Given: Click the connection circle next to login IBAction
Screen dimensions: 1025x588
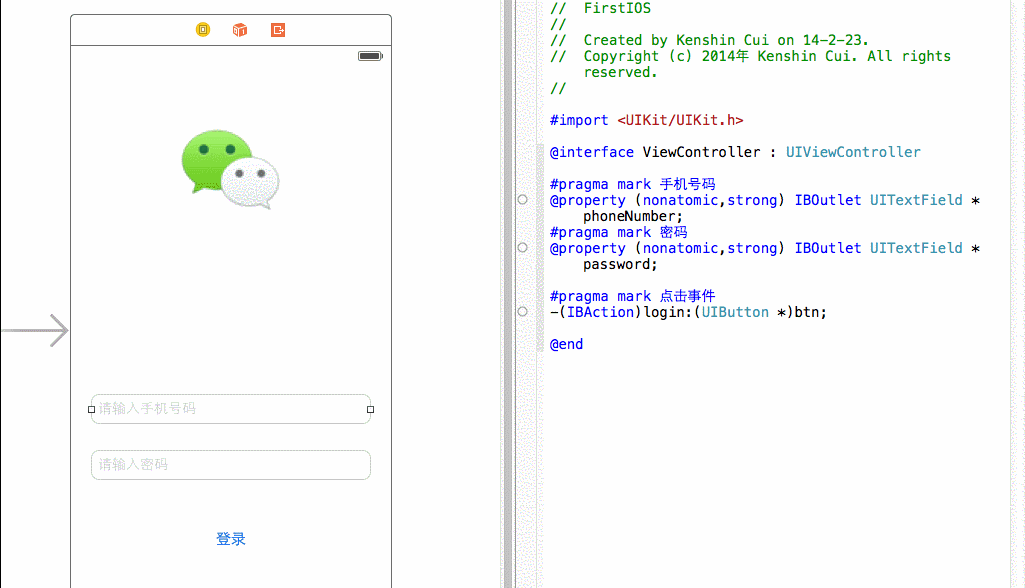Looking at the screenshot, I should click(522, 311).
